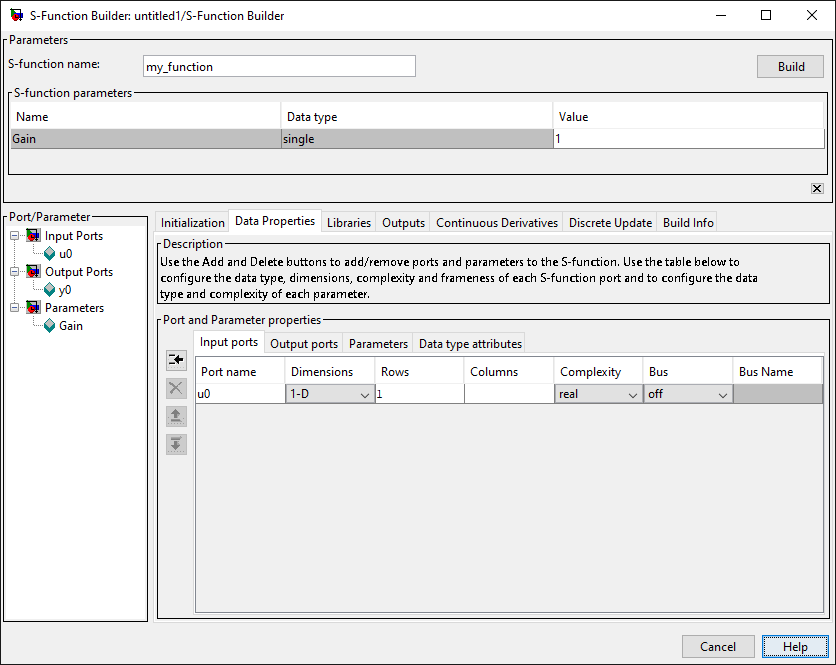836x665 pixels.
Task: Click the Cancel button
Action: 718,647
